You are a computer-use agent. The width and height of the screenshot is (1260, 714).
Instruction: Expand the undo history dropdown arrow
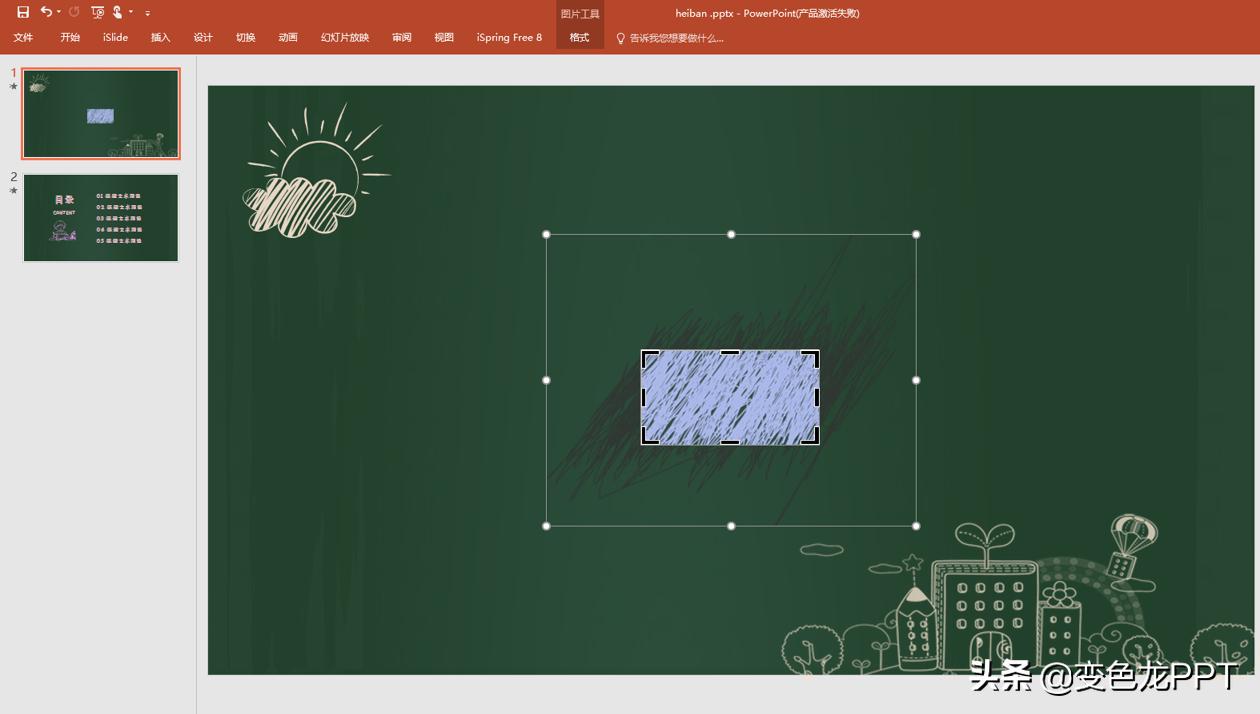59,13
